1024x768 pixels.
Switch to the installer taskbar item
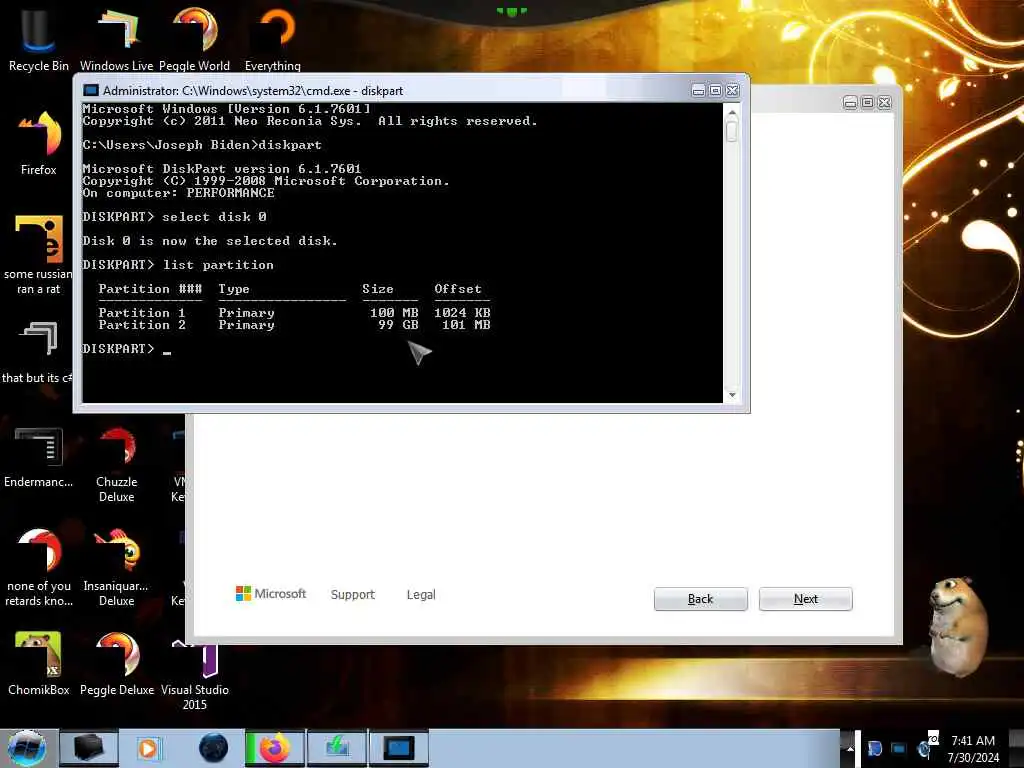pos(337,748)
